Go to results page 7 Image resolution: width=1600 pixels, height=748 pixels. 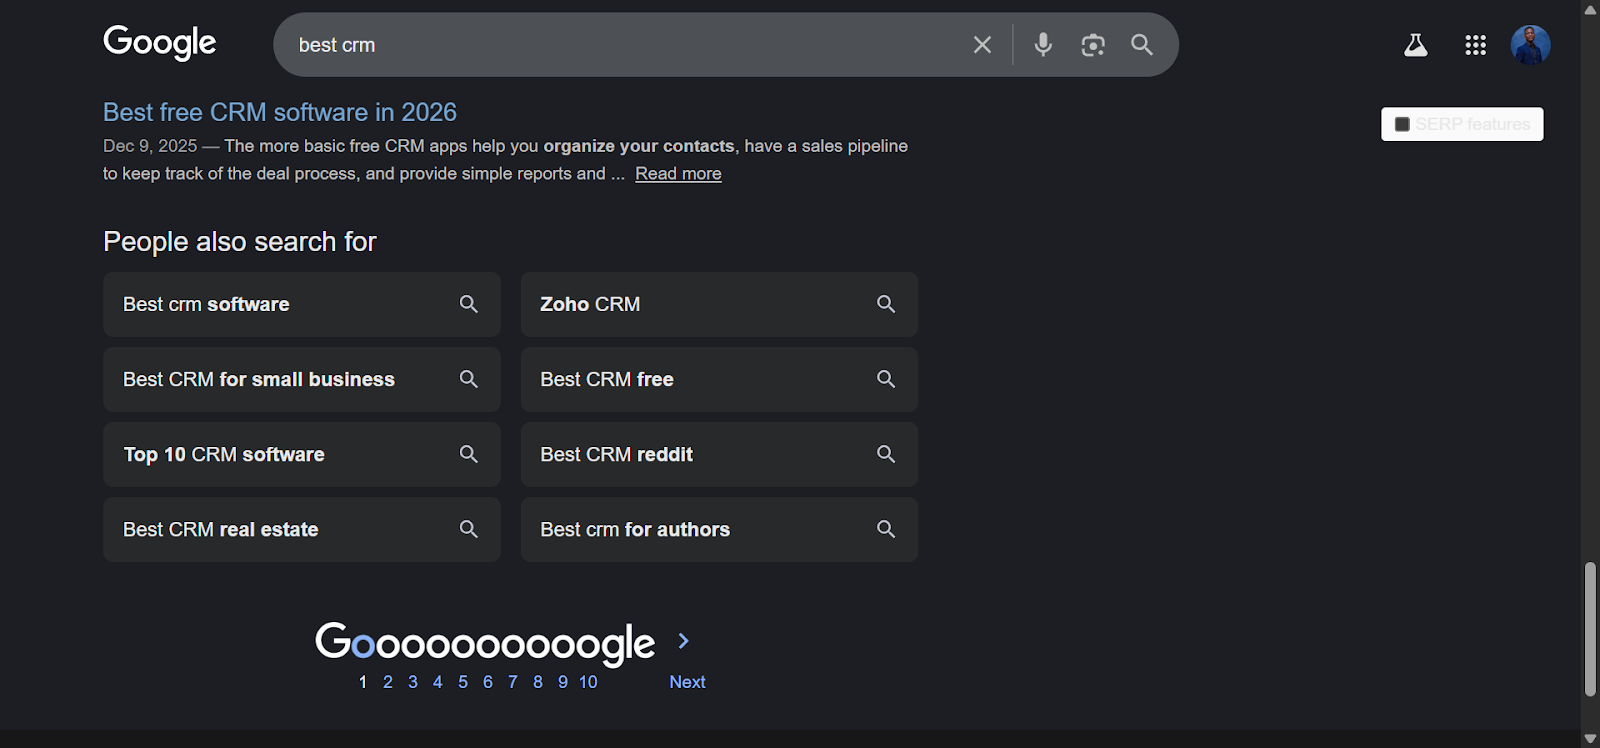coord(513,682)
